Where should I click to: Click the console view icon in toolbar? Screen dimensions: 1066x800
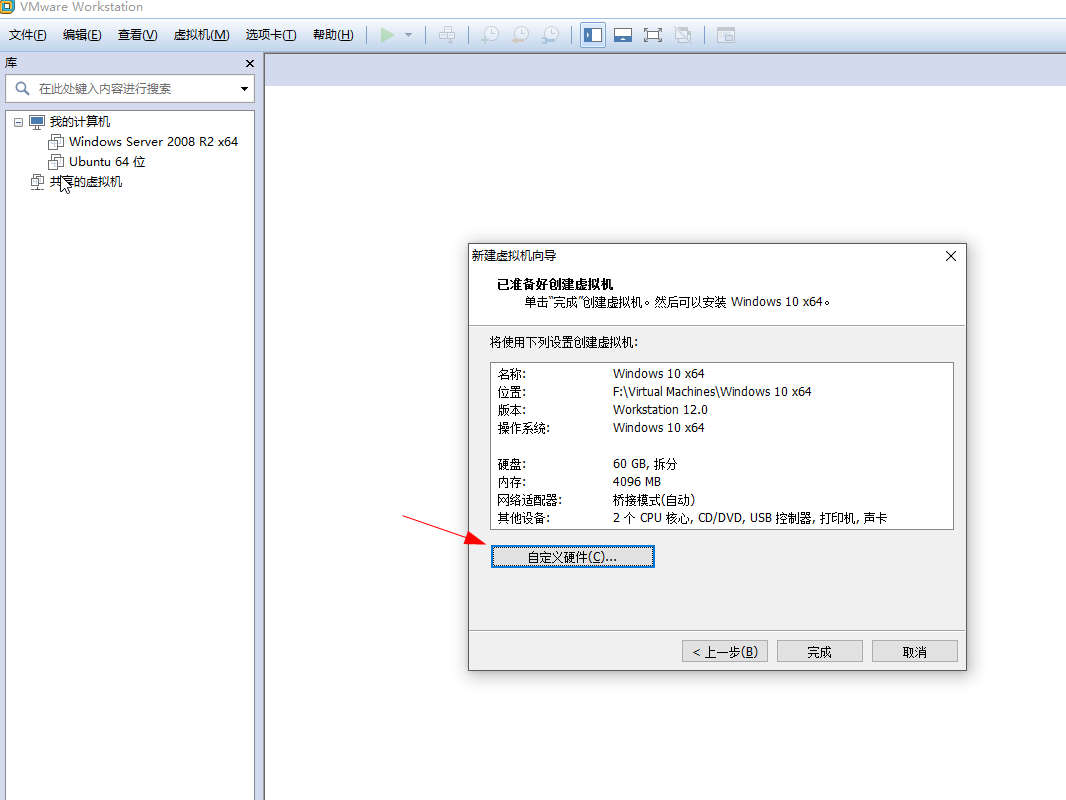coord(726,35)
